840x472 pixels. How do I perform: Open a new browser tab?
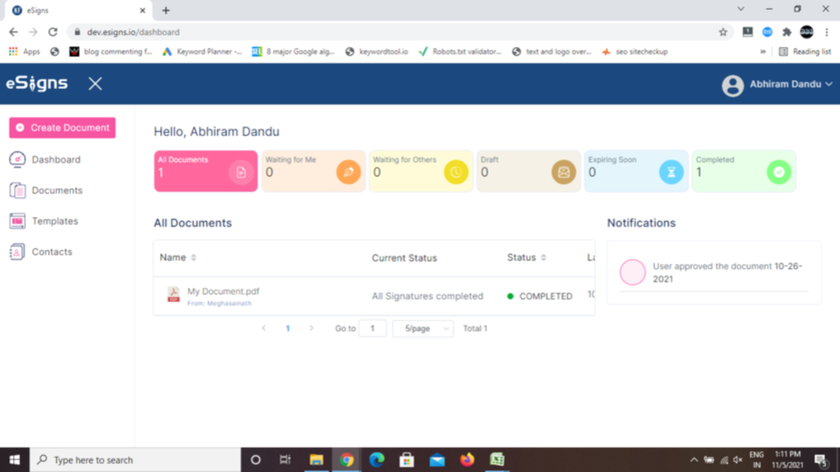point(166,10)
